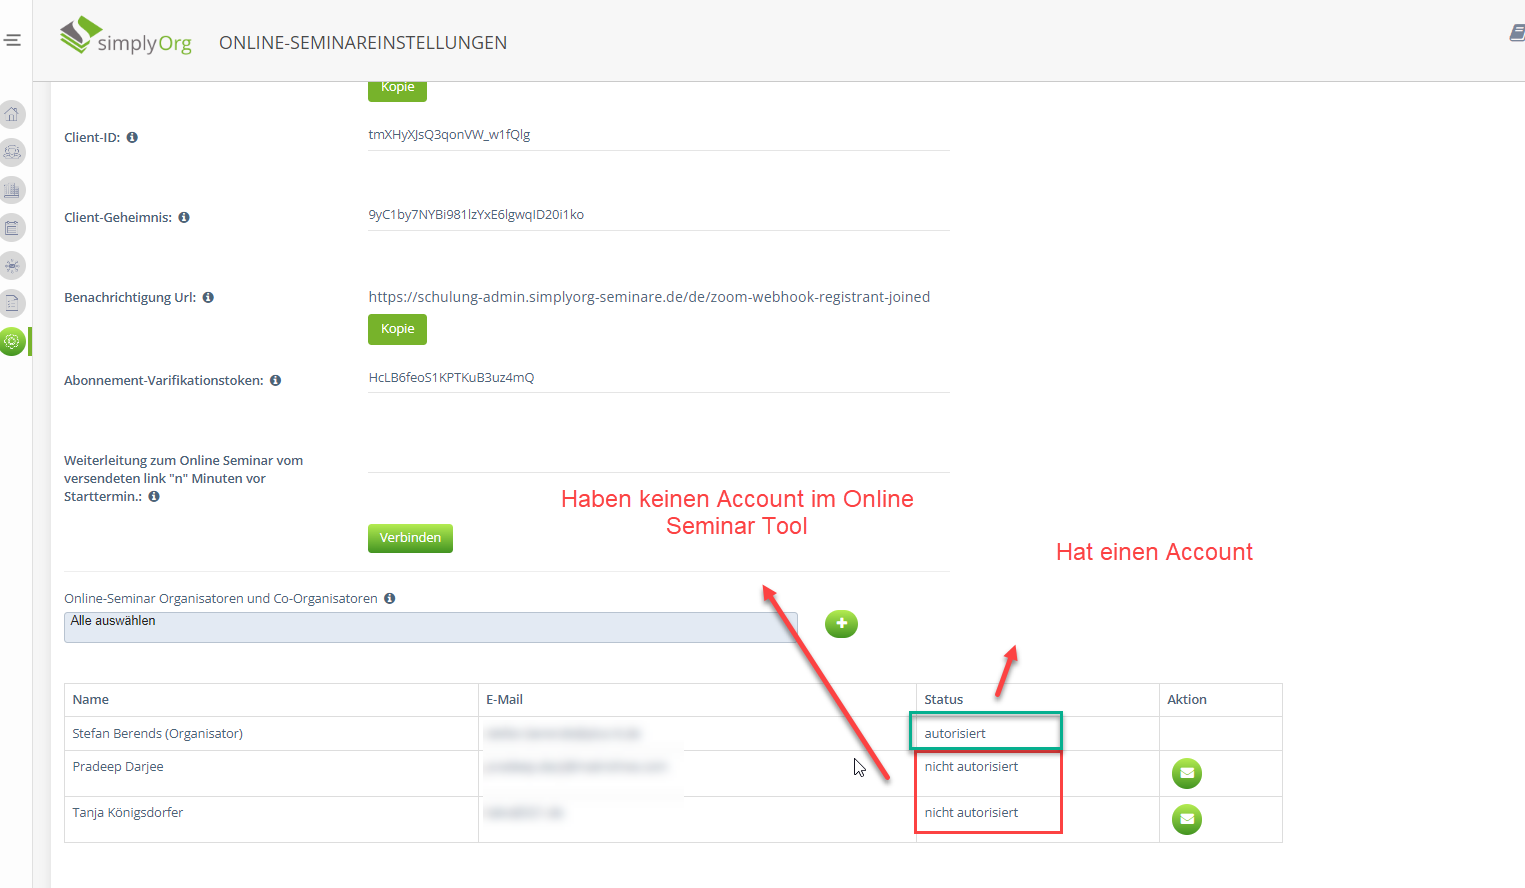Click the info icon beside Client-Geheimnis
The height and width of the screenshot is (888, 1525).
pyautogui.click(x=184, y=218)
